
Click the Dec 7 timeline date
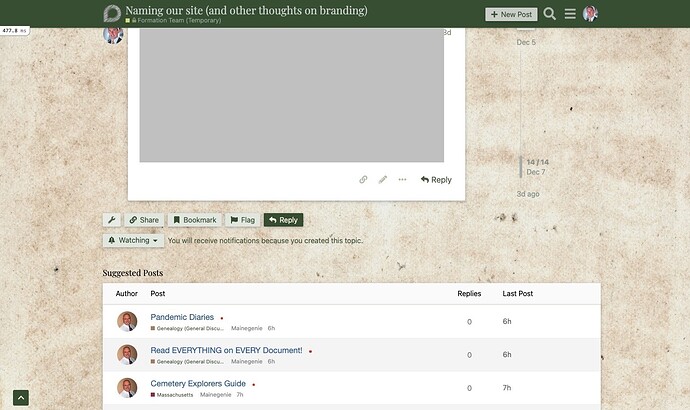536,172
